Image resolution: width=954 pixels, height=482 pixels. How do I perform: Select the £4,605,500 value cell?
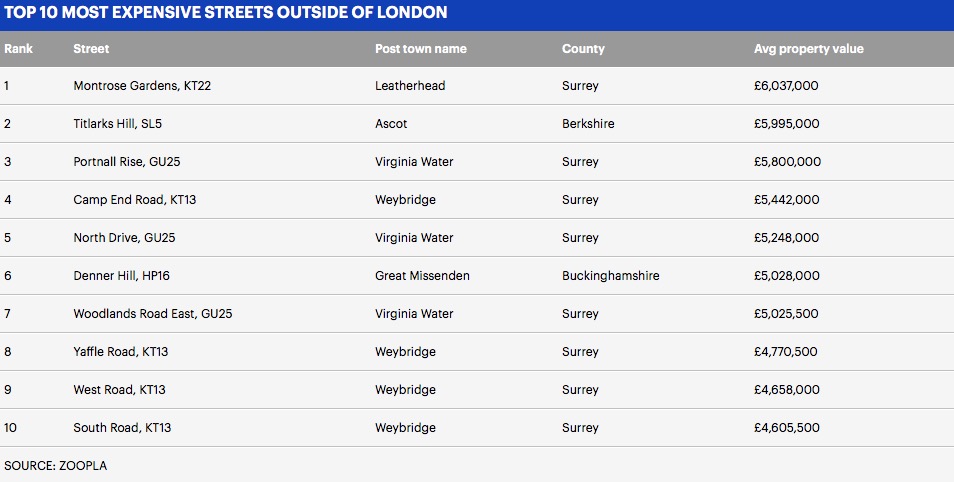(786, 428)
